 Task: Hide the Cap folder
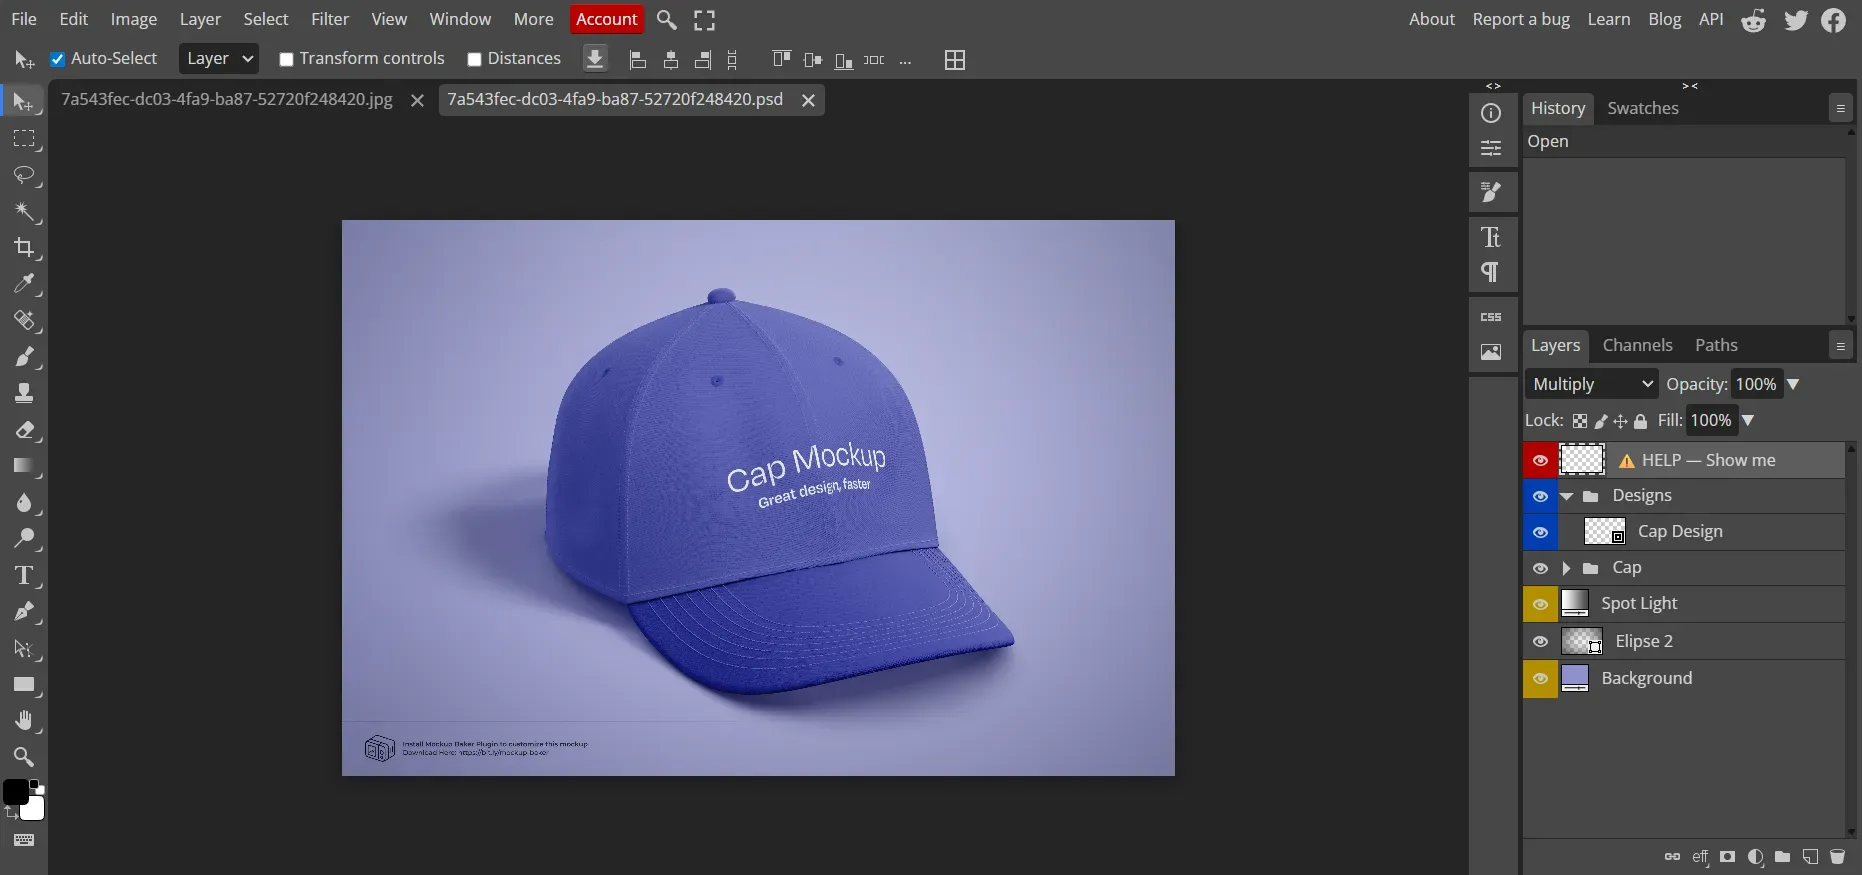(1540, 568)
